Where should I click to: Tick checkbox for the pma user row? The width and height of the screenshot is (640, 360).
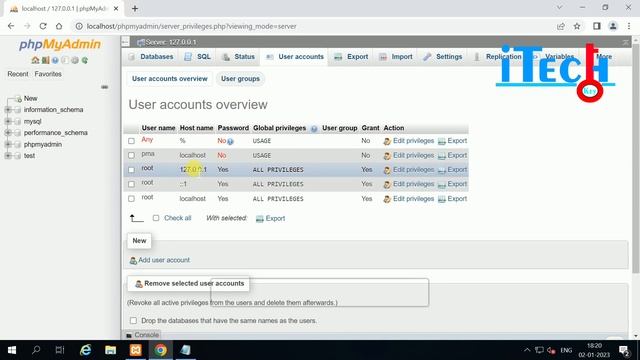[131, 156]
